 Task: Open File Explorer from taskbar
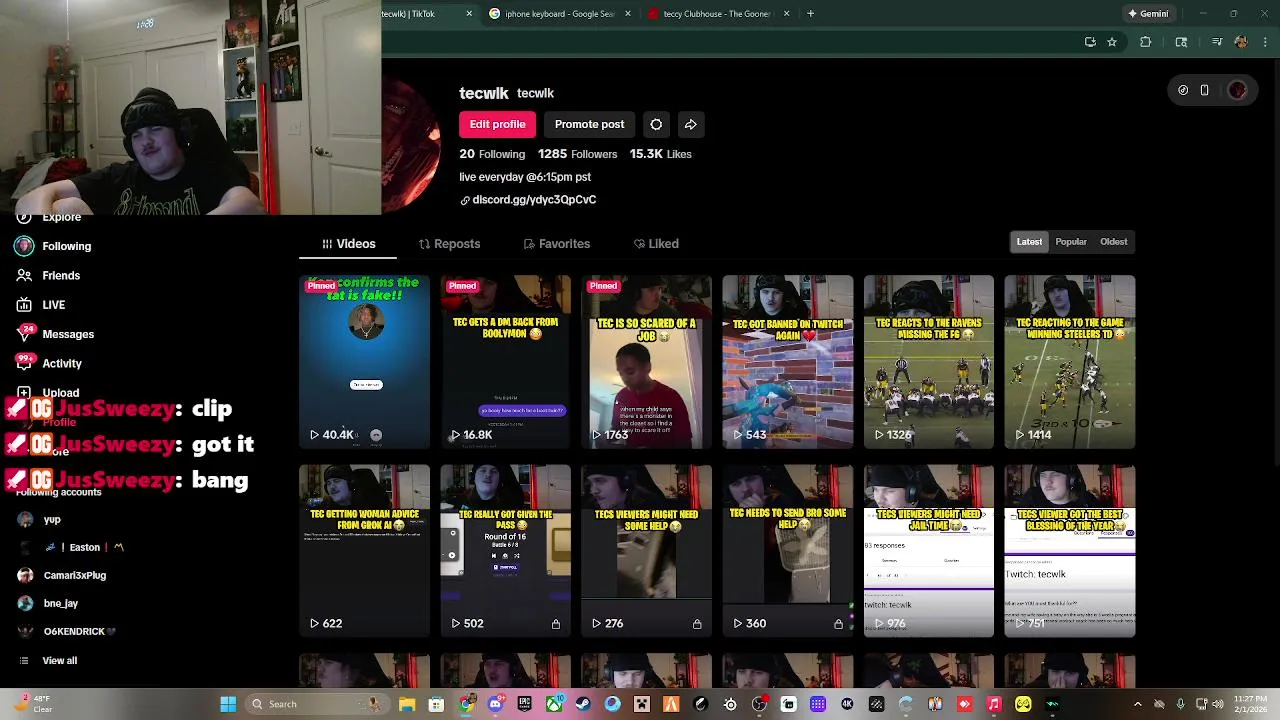(x=407, y=704)
